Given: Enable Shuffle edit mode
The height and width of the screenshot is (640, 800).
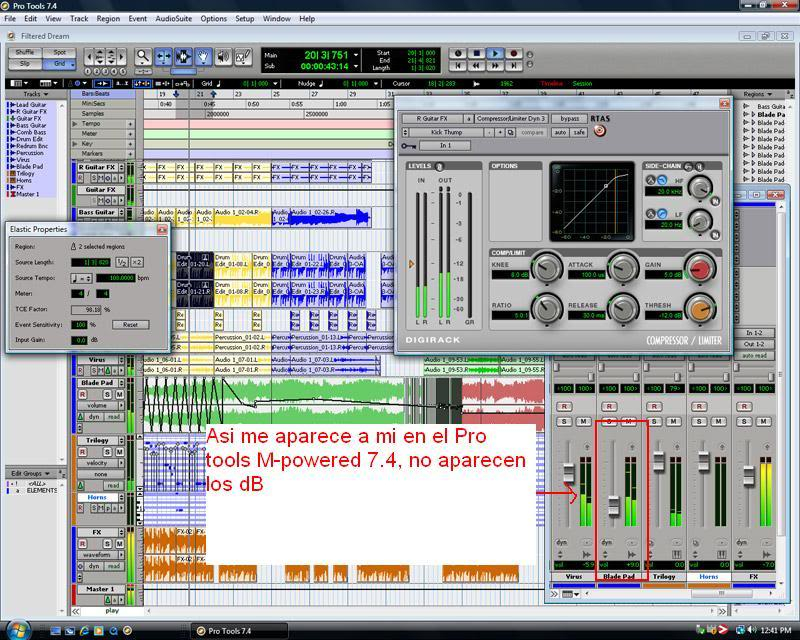Looking at the screenshot, I should [24, 53].
